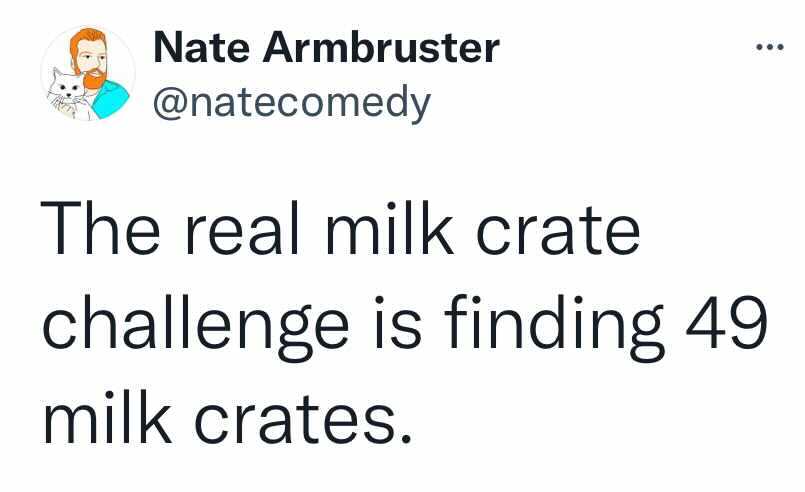Click the word "crate" on the first line
This screenshot has height=492, width=805.
coord(558,231)
